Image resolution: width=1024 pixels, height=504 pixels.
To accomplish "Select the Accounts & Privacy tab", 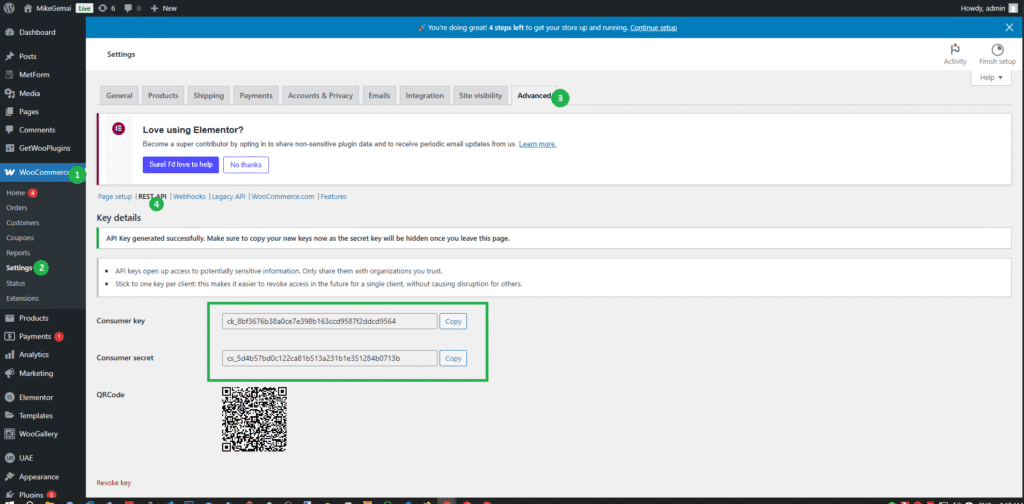I will click(320, 95).
